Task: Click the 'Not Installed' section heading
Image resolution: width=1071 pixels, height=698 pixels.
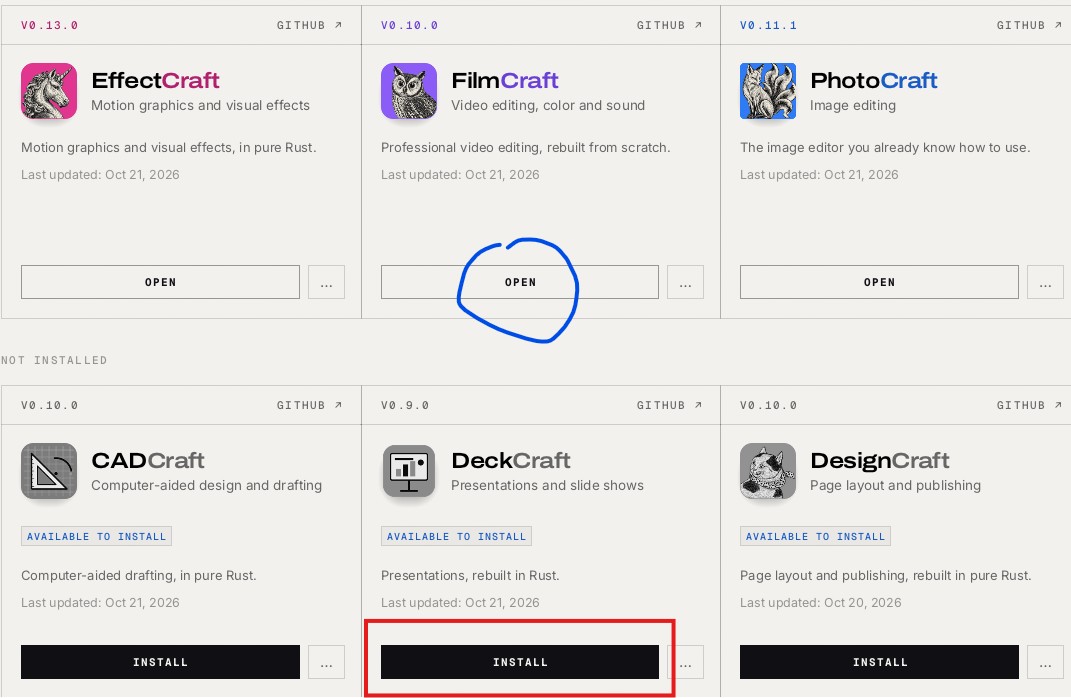Action: (x=54, y=360)
